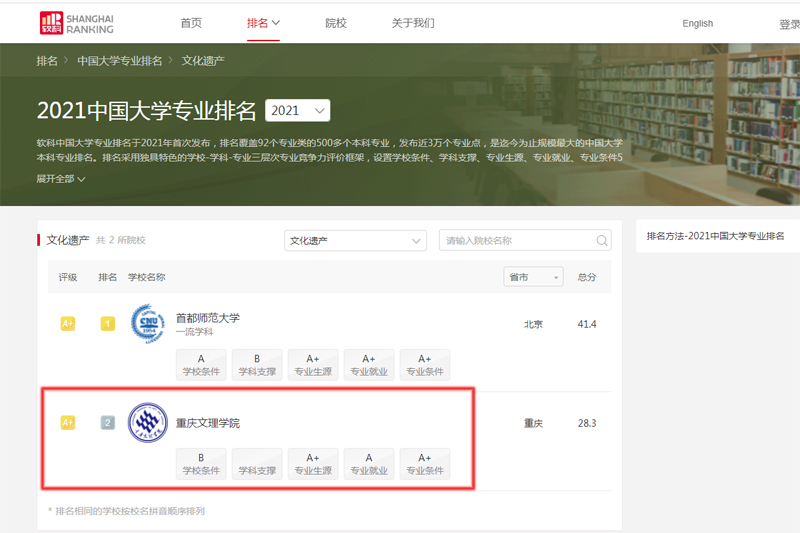Screen dimensions: 800x533
Task: Click the search magnifier icon
Action: click(x=602, y=241)
